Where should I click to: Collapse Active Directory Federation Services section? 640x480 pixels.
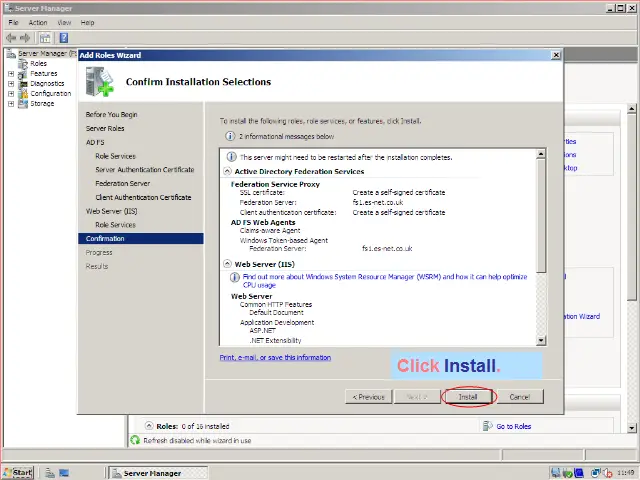[227, 171]
